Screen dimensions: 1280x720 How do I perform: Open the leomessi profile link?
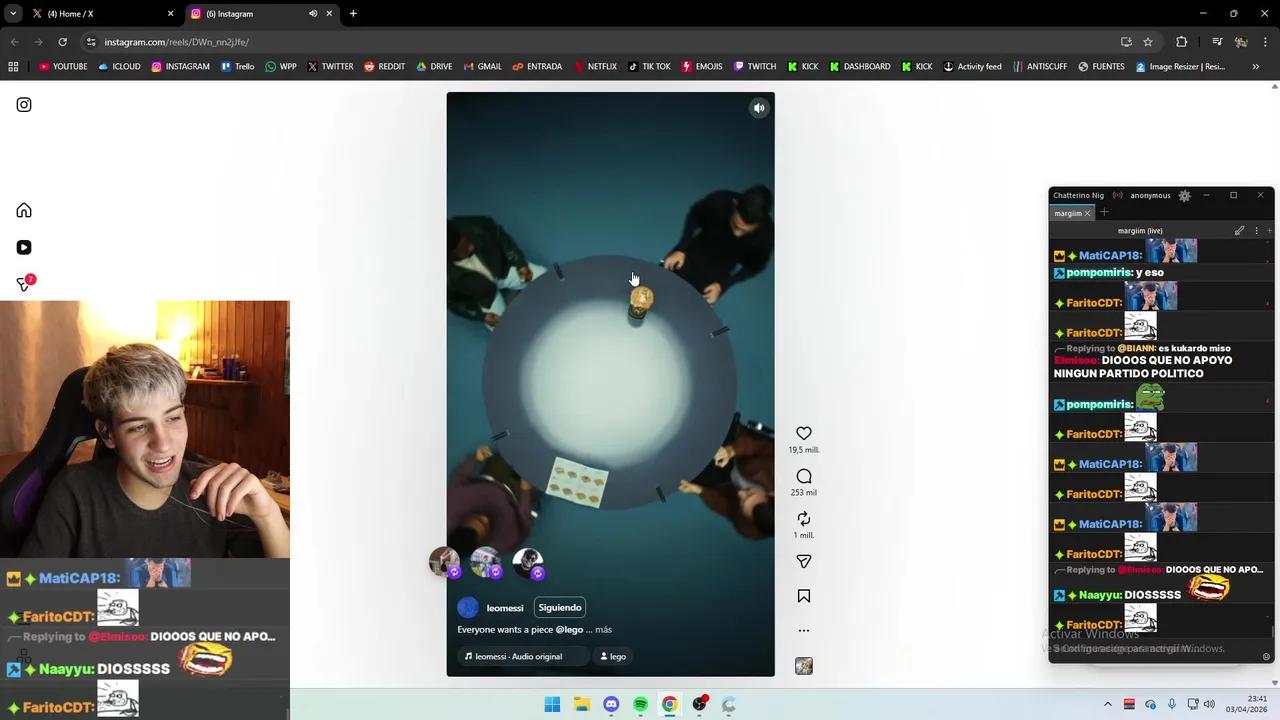504,608
